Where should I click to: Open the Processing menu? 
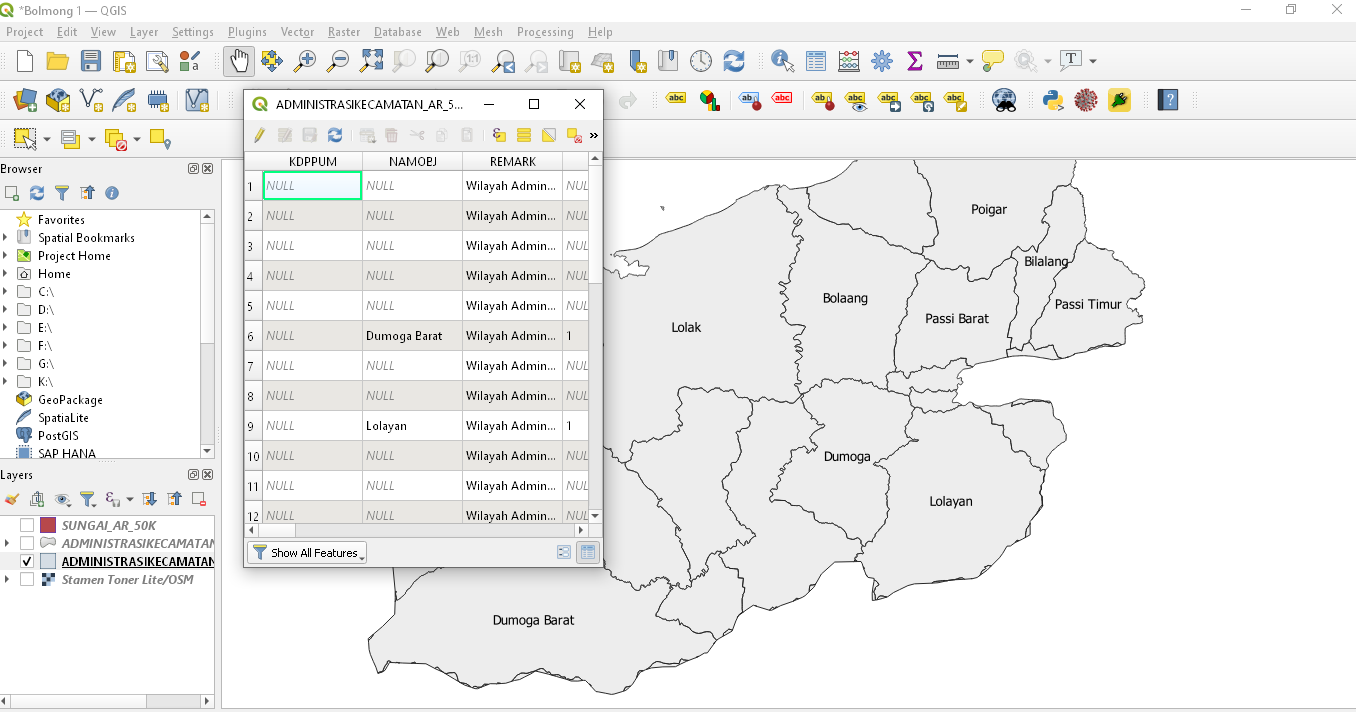point(545,32)
